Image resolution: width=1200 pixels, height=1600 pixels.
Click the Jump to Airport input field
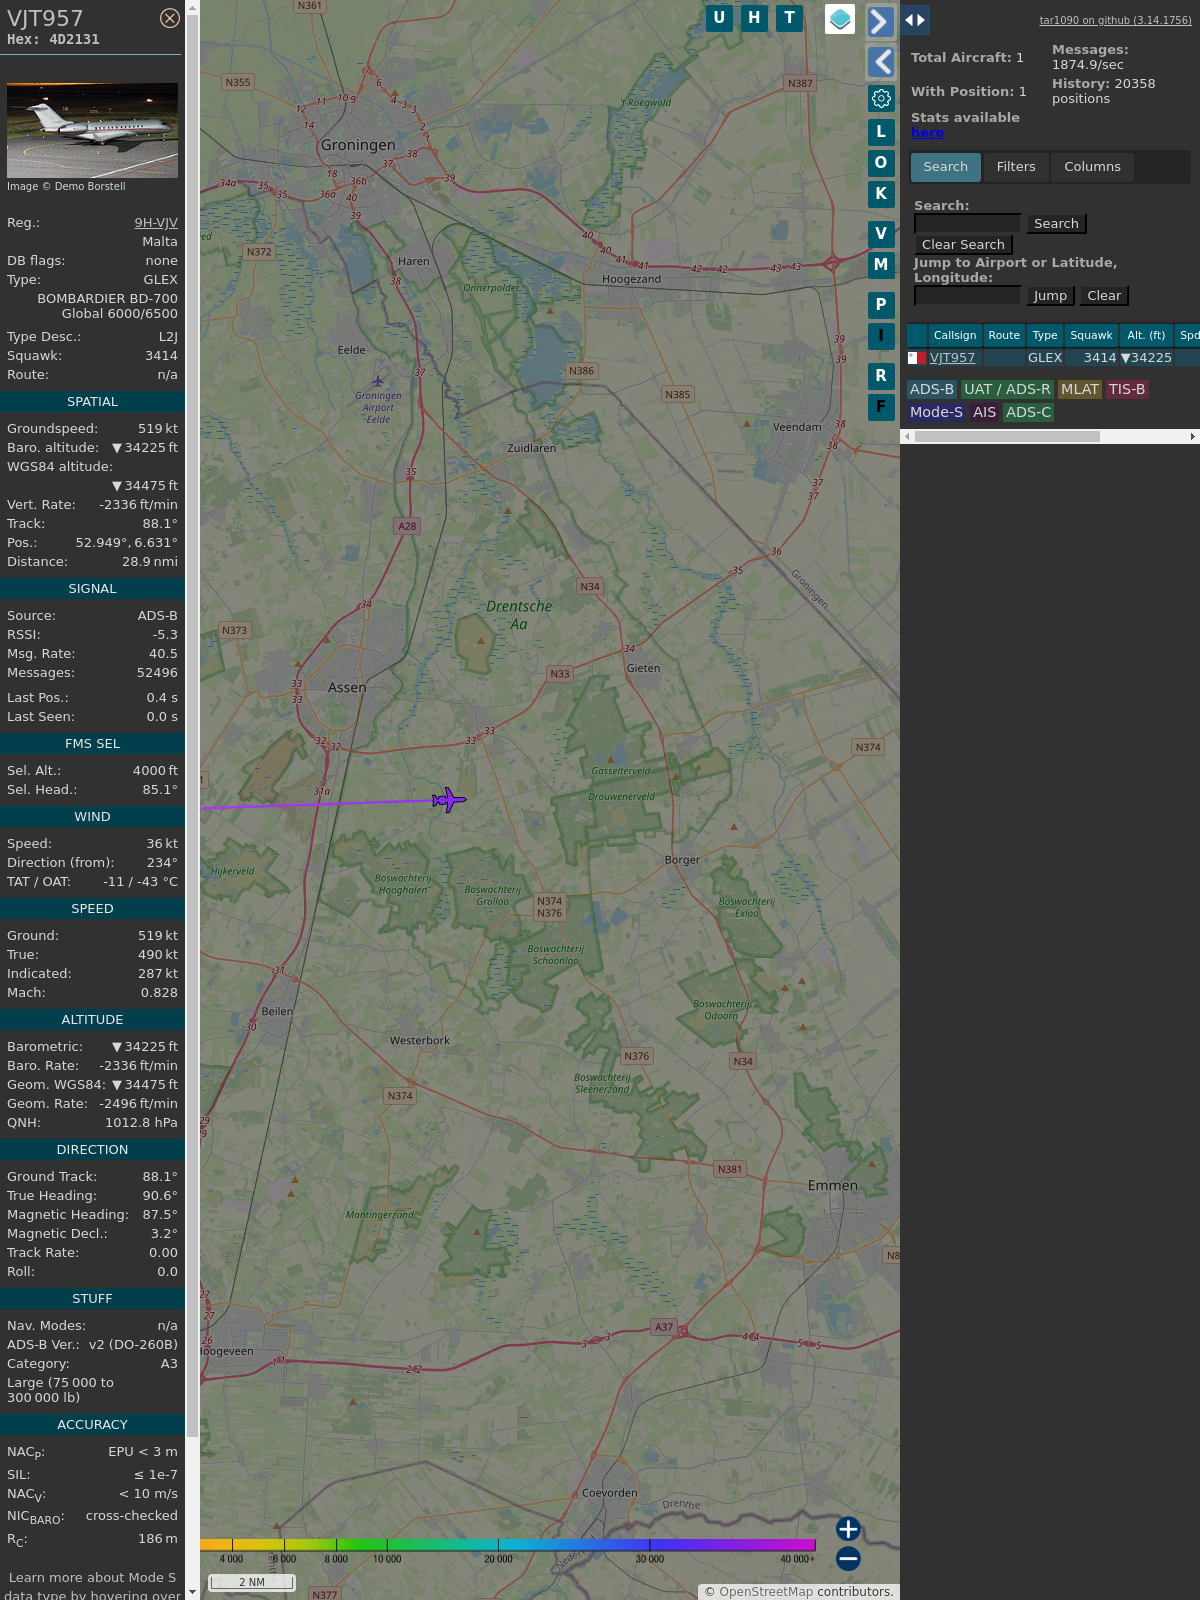pos(967,296)
